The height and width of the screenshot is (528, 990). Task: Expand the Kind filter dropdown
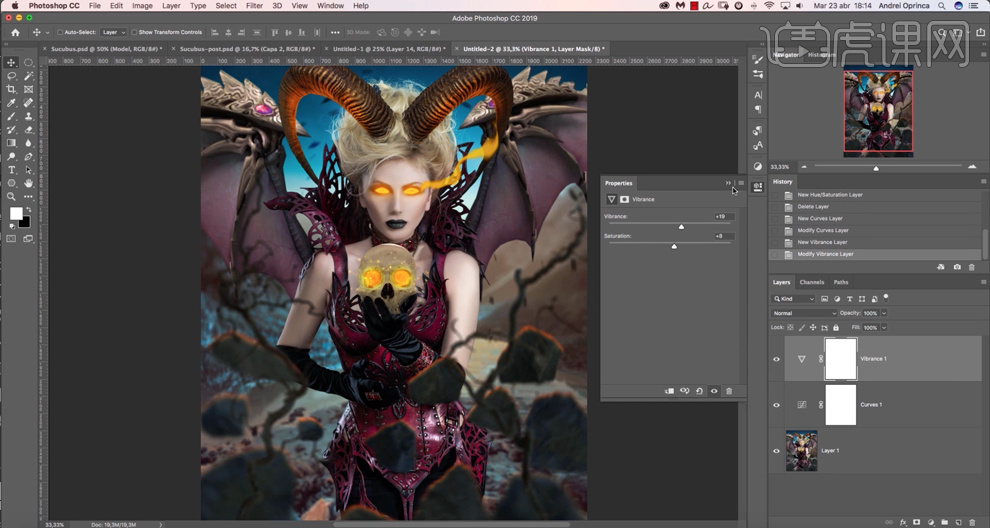pos(793,299)
